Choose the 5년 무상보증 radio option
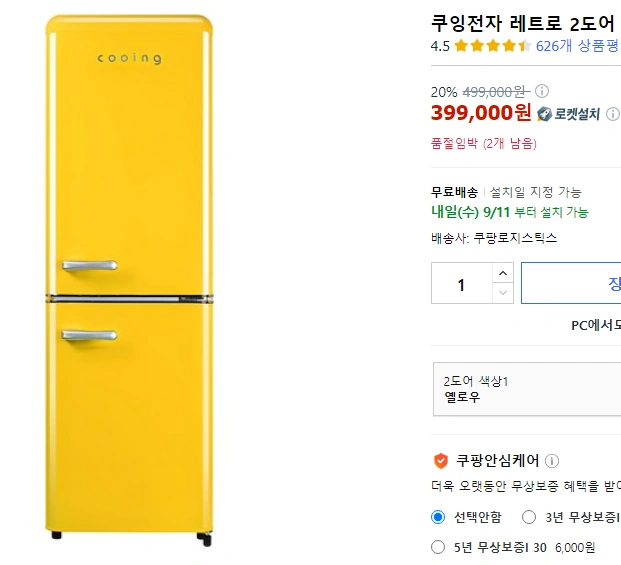 coord(438,547)
